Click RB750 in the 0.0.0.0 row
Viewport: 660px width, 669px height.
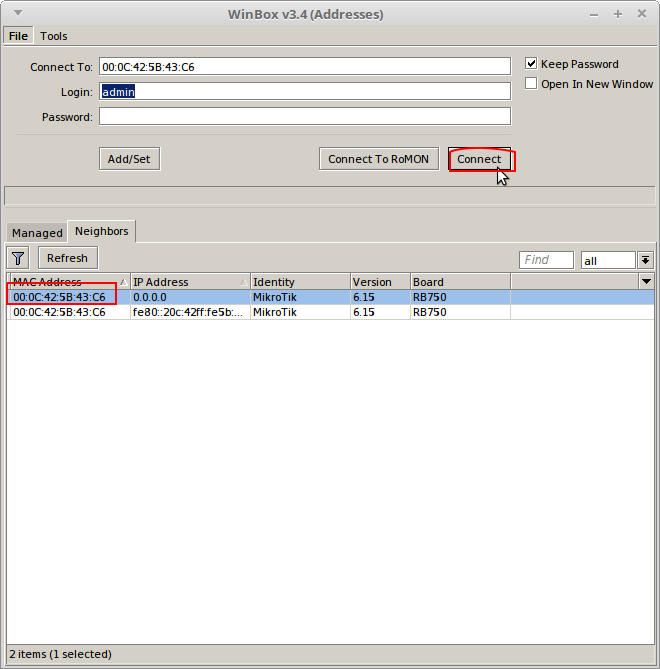coord(429,297)
